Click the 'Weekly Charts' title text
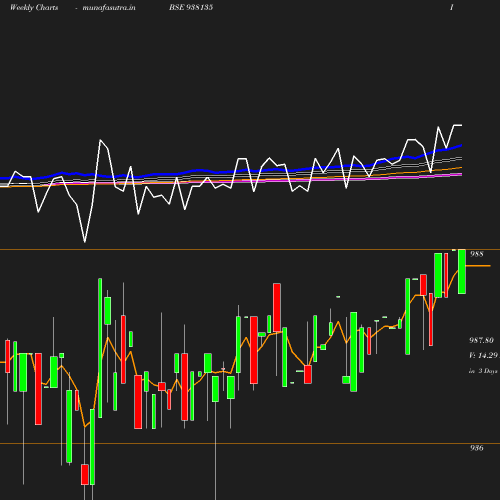The width and height of the screenshot is (500, 500). [x=34, y=7]
